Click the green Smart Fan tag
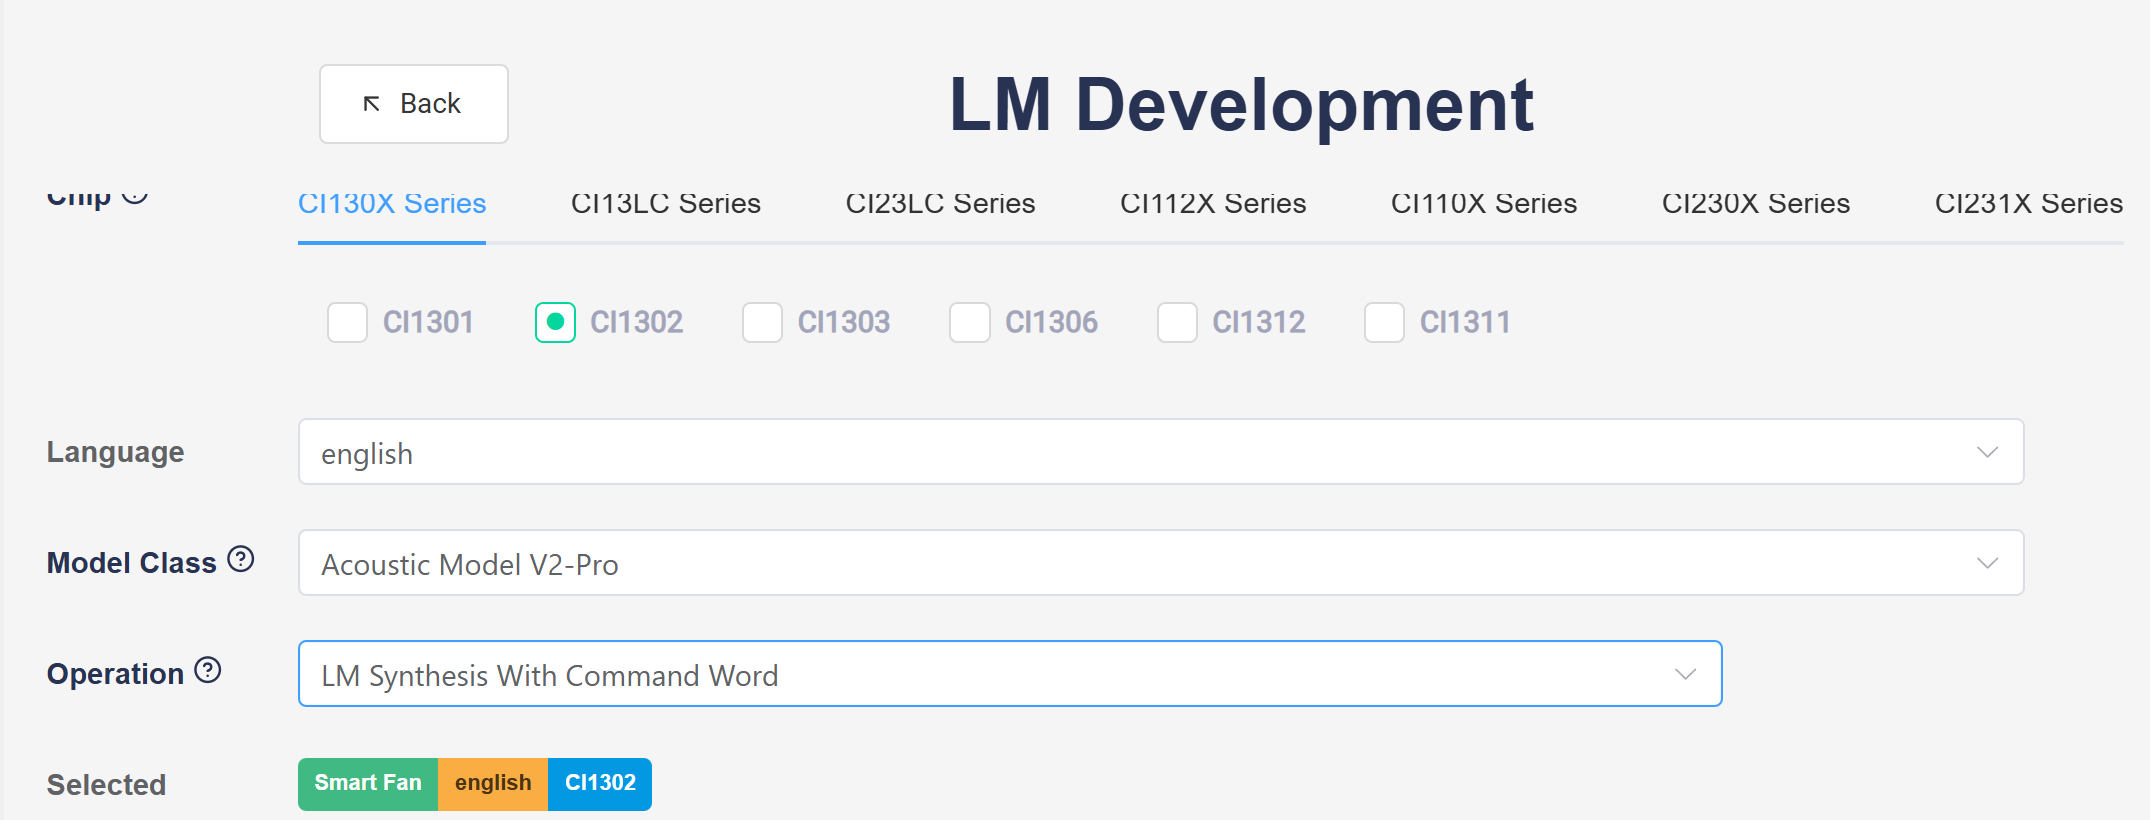Screen dimensions: 2150x820 (x=368, y=783)
